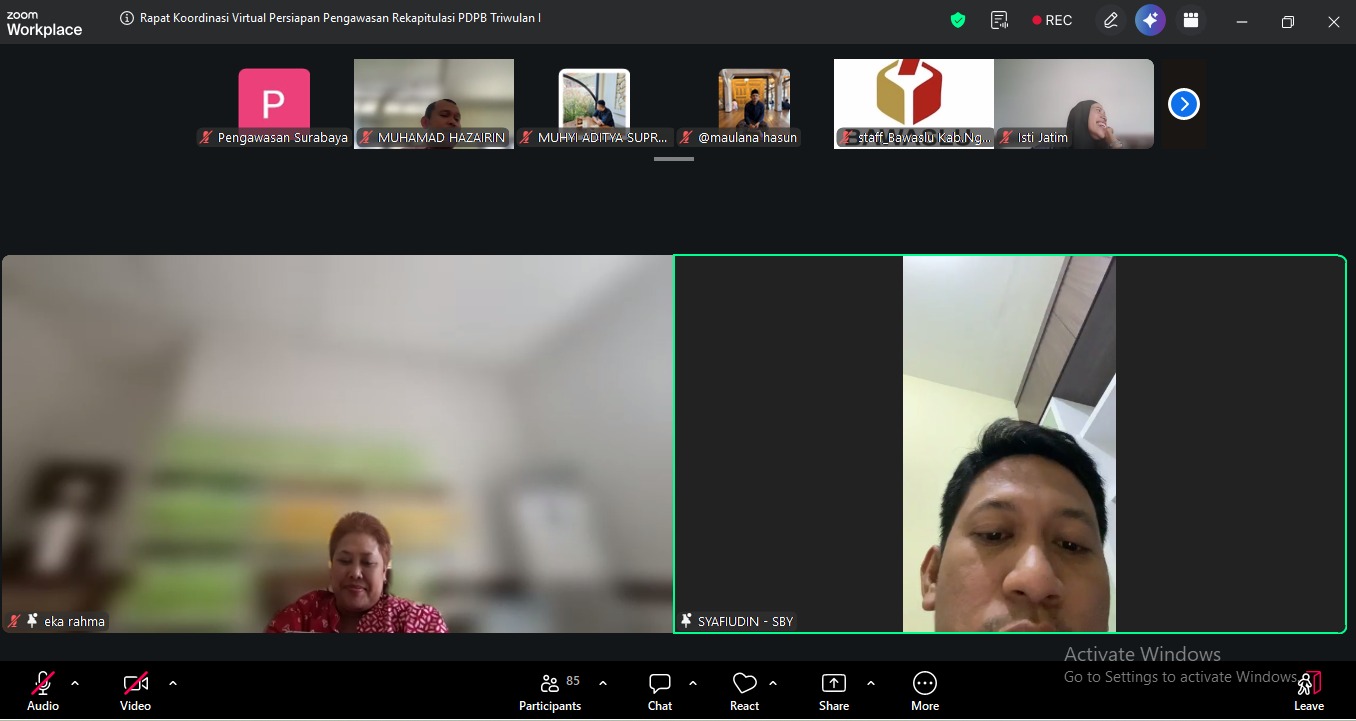1356x721 pixels.
Task: Open the React heart icon
Action: click(744, 691)
